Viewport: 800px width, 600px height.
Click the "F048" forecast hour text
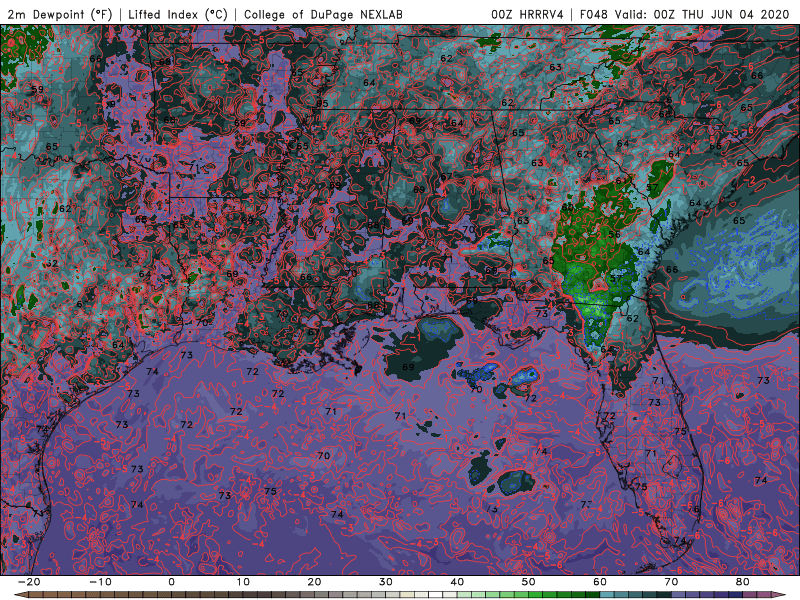coord(593,14)
